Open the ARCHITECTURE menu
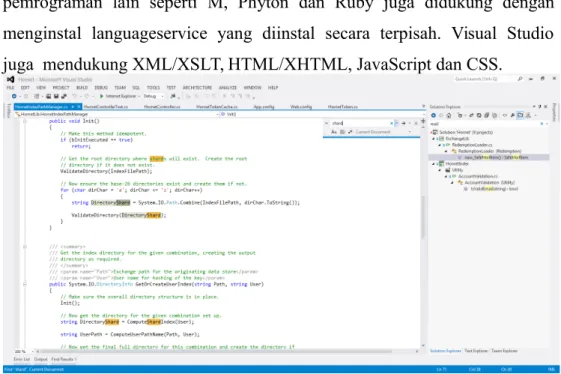The image size is (561, 374). (197, 88)
